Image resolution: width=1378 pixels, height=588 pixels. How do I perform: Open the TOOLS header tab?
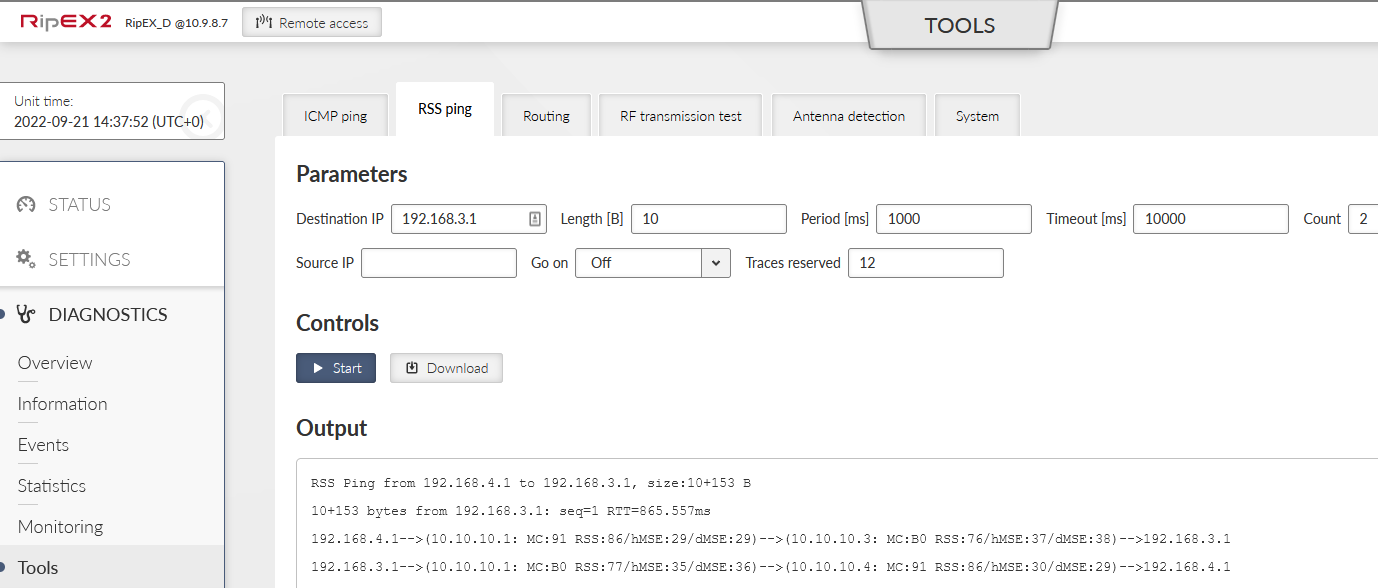[960, 25]
